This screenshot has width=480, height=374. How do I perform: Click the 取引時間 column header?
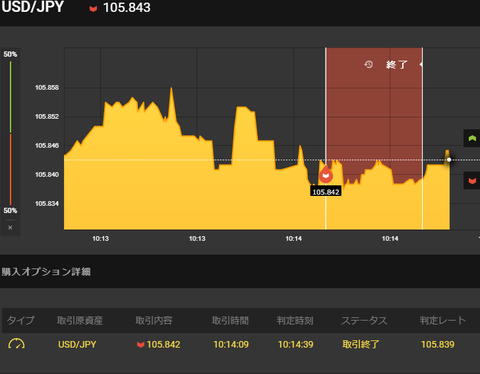click(x=230, y=320)
